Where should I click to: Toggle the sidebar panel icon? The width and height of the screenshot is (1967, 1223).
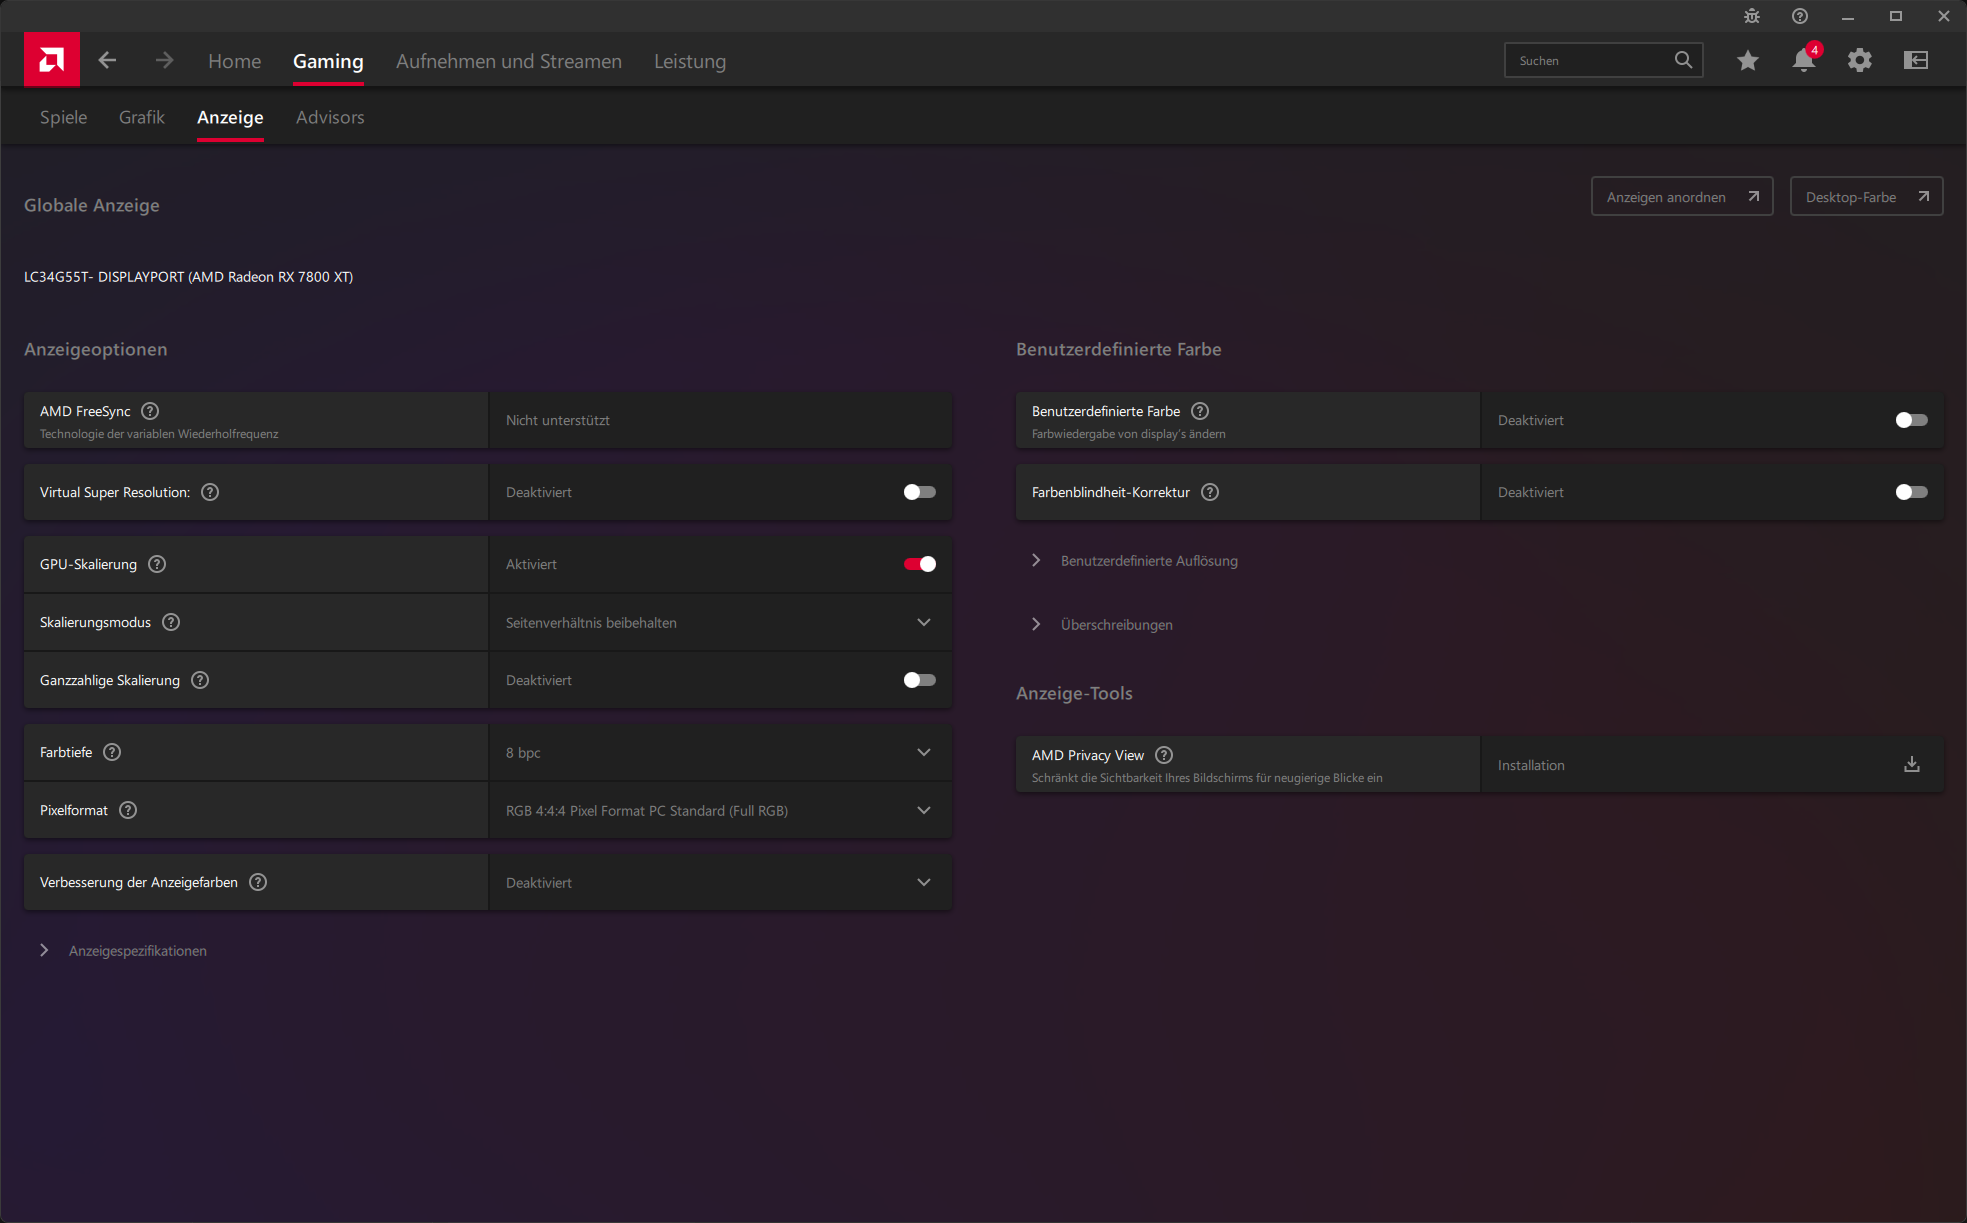click(1915, 61)
